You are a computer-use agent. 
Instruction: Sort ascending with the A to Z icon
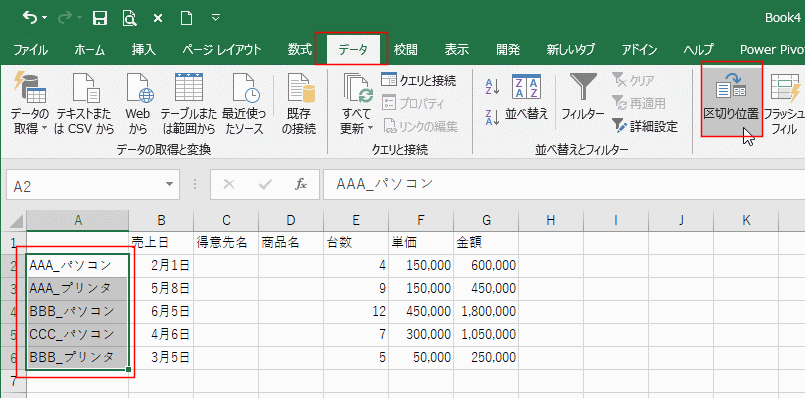(x=492, y=87)
